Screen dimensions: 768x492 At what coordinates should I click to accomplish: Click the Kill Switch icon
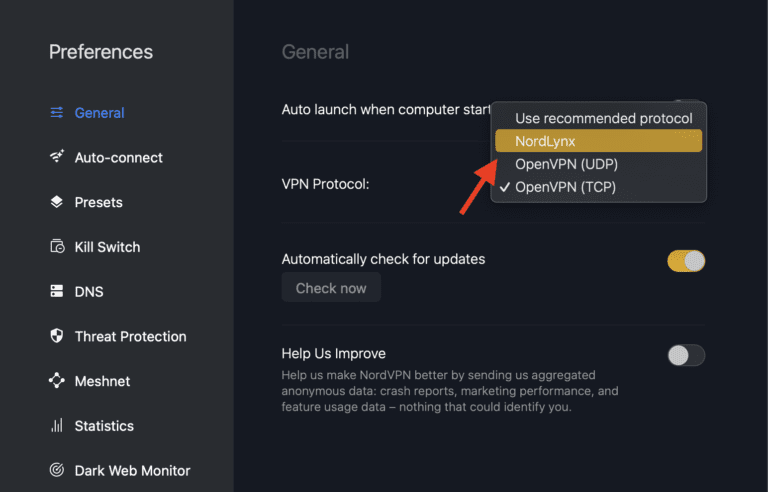(x=57, y=247)
